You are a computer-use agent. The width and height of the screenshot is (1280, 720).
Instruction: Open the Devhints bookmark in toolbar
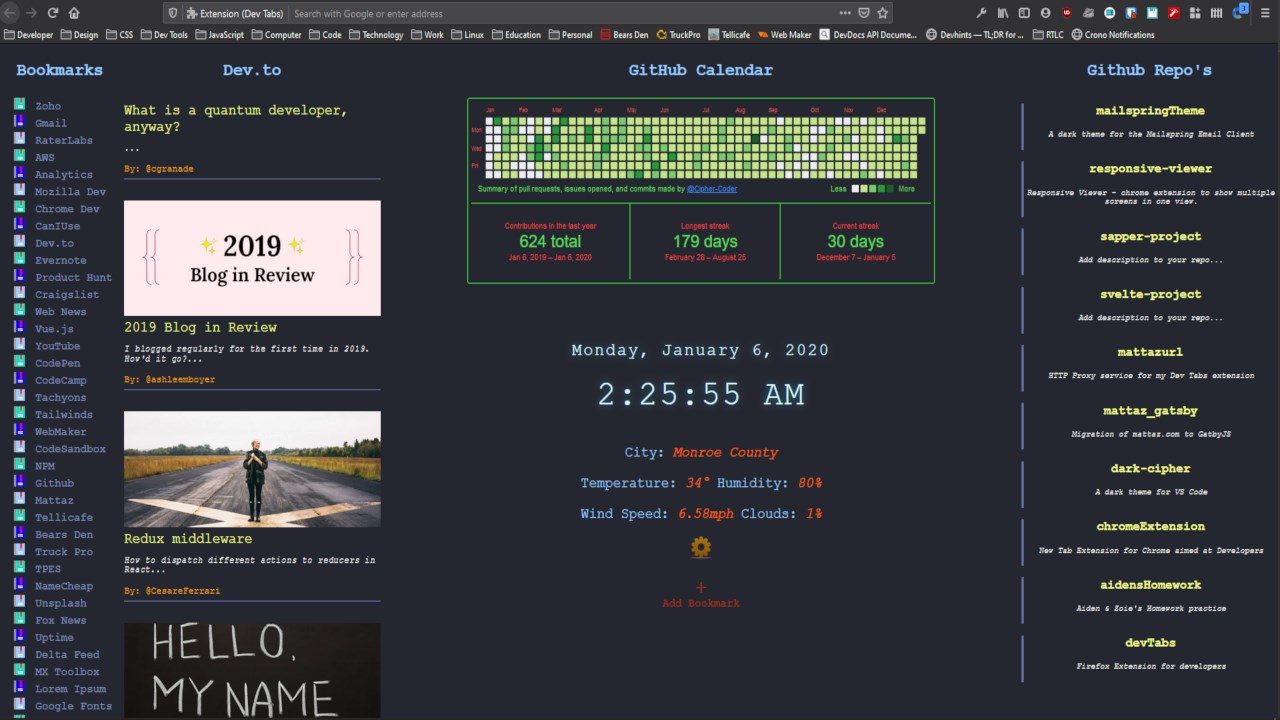click(x=975, y=34)
